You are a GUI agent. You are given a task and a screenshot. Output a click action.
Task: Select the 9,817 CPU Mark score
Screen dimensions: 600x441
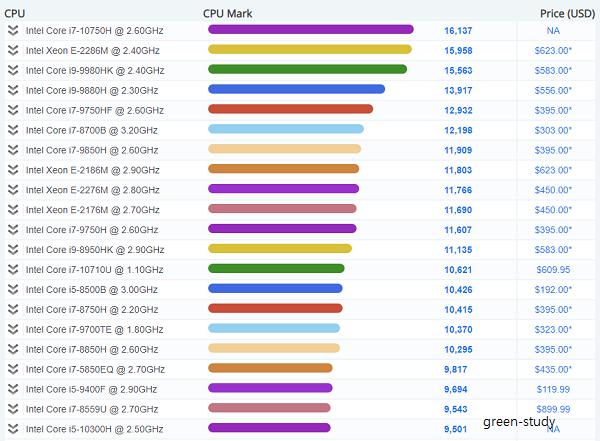tap(455, 369)
